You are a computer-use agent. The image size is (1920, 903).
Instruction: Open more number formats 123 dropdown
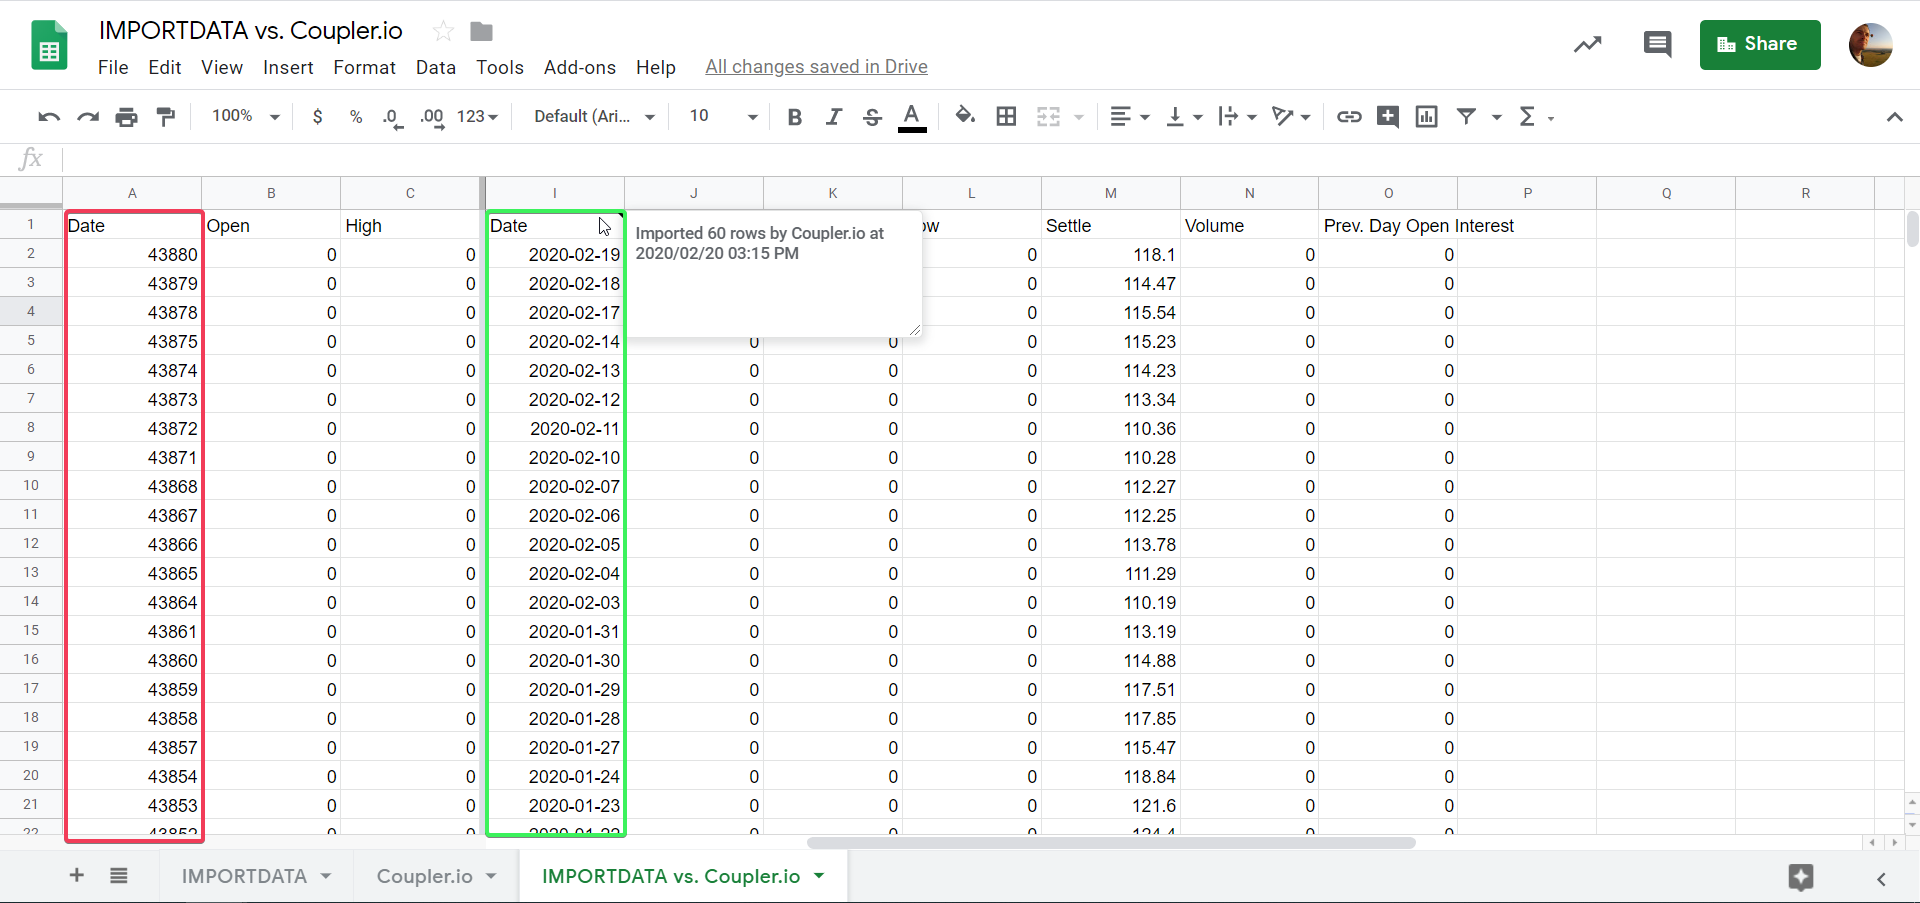click(x=477, y=117)
